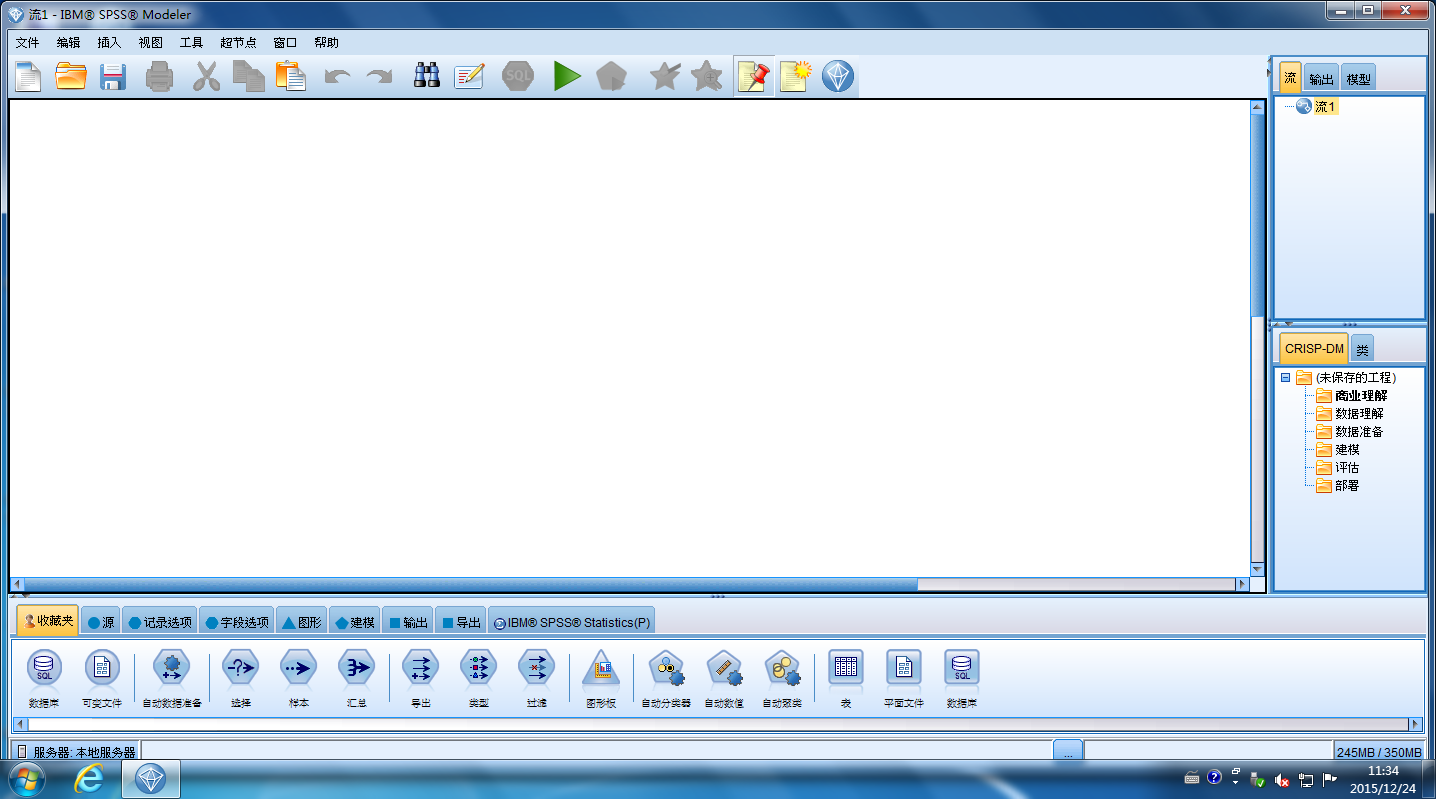Select the 图形板 (Graphboard) node

tap(601, 668)
